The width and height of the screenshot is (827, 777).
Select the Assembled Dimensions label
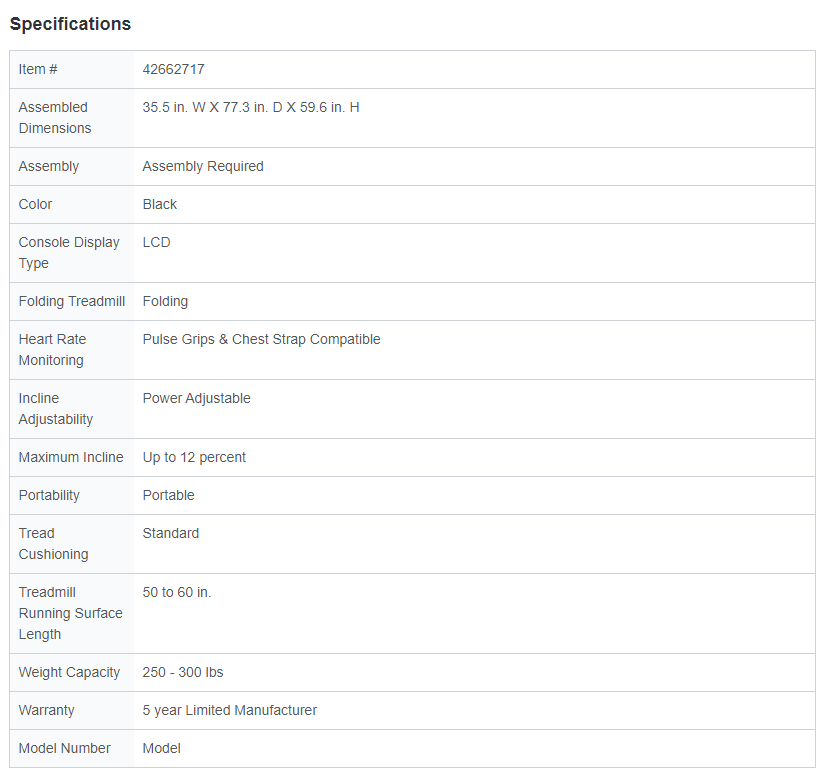[55, 118]
